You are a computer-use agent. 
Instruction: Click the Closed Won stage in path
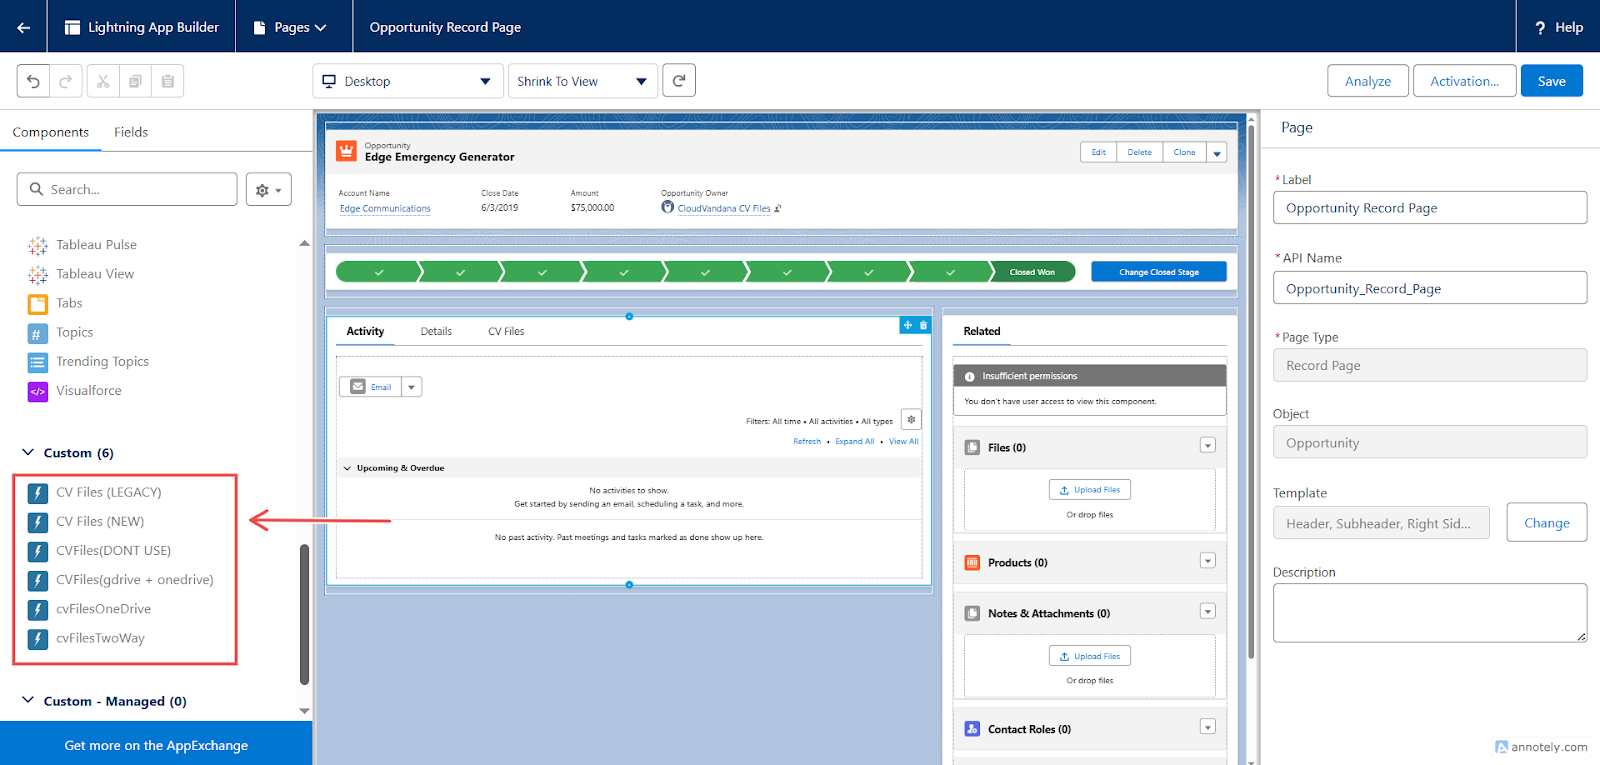[x=1032, y=272]
